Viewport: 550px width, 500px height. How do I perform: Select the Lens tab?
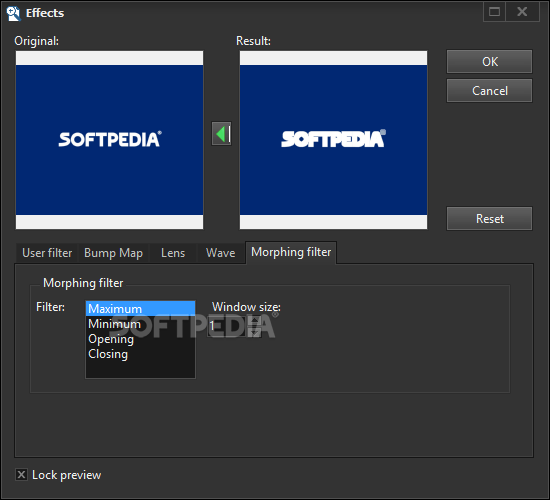[x=173, y=253]
